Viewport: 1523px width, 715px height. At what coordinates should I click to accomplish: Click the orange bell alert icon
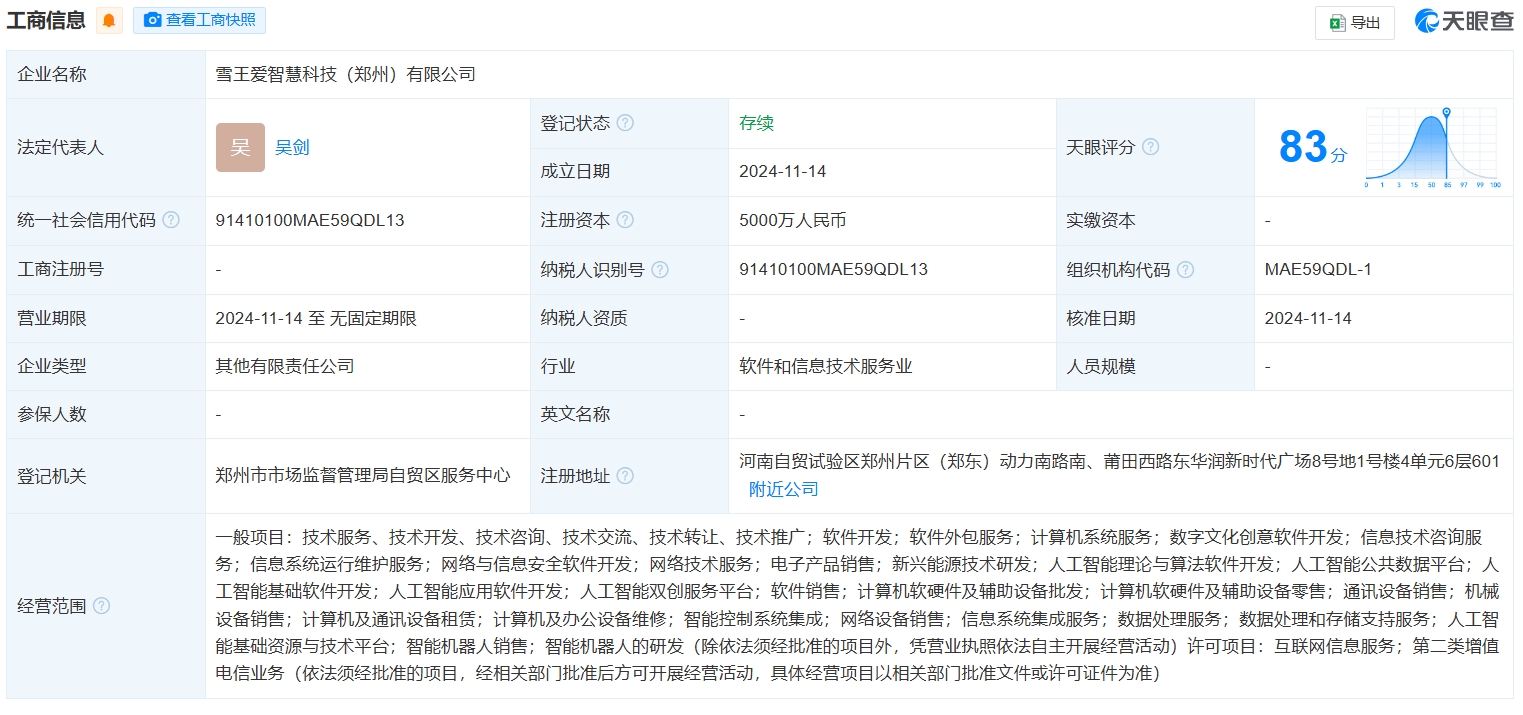109,20
